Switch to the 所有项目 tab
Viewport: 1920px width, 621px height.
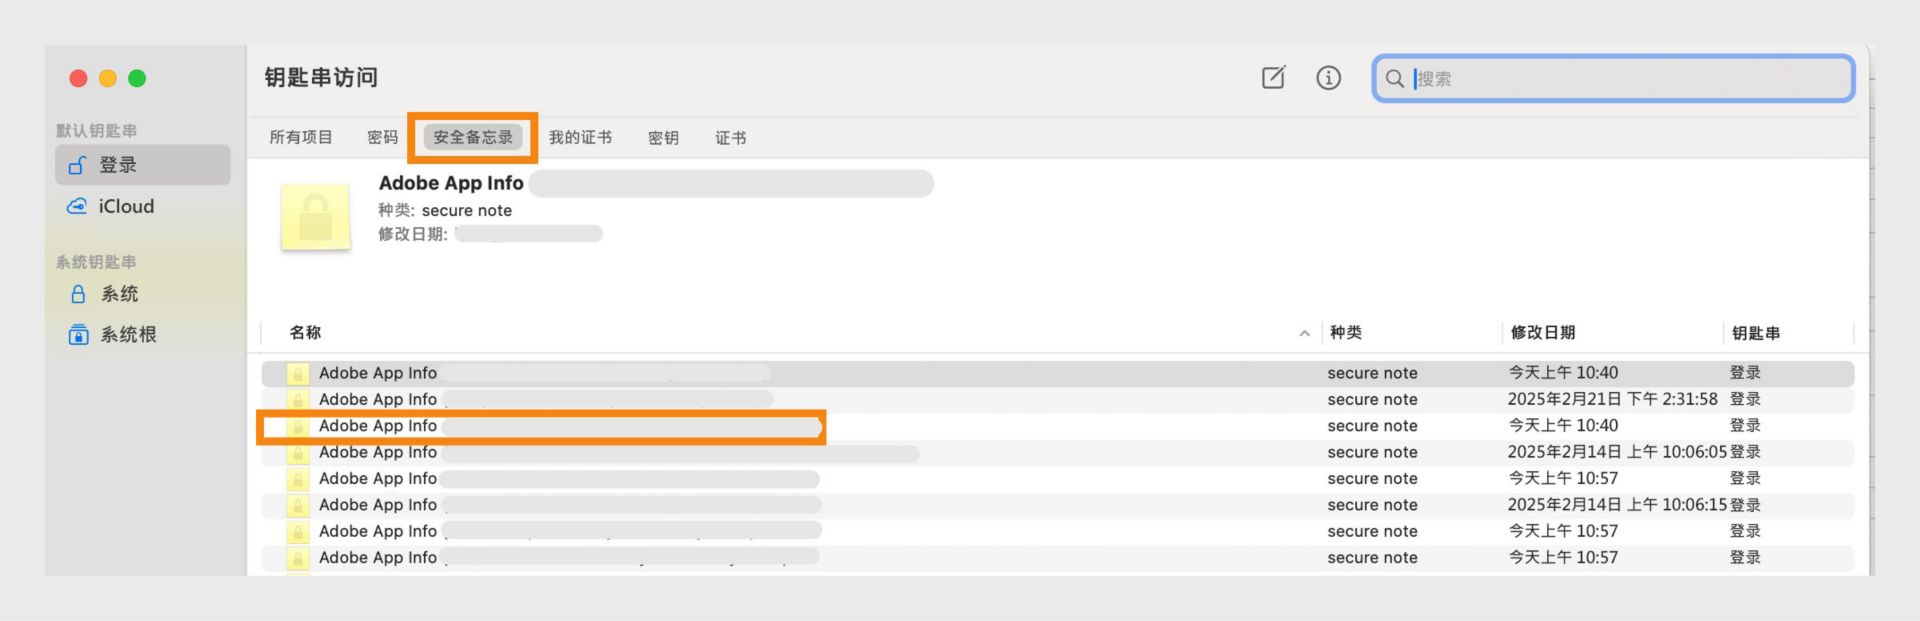300,138
